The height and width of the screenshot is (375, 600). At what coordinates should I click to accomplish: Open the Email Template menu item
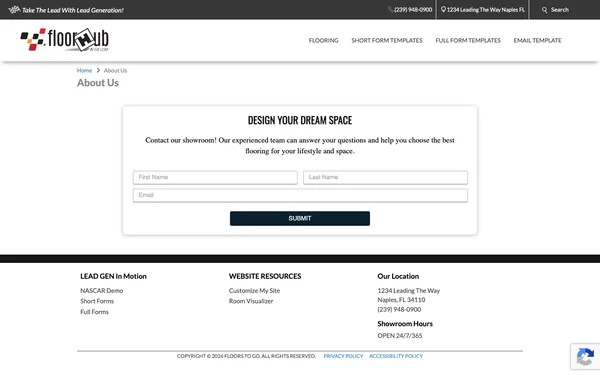pyautogui.click(x=537, y=40)
